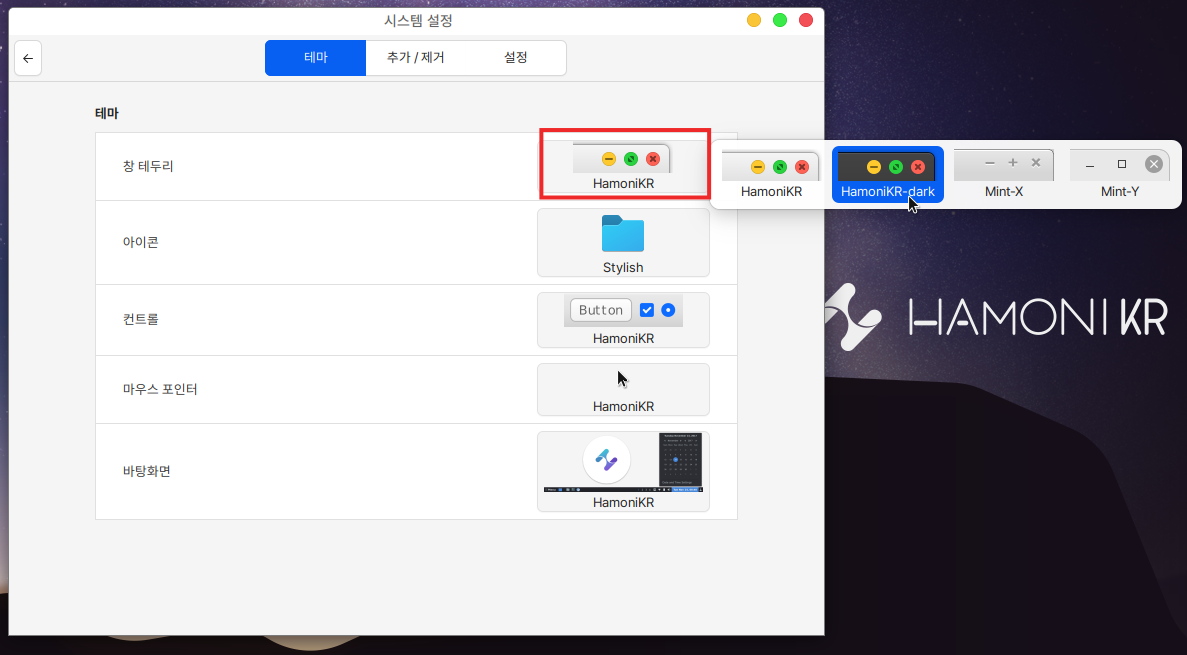Click the radio button in 컨트롤 preview
This screenshot has width=1187, height=655.
pyautogui.click(x=668, y=310)
